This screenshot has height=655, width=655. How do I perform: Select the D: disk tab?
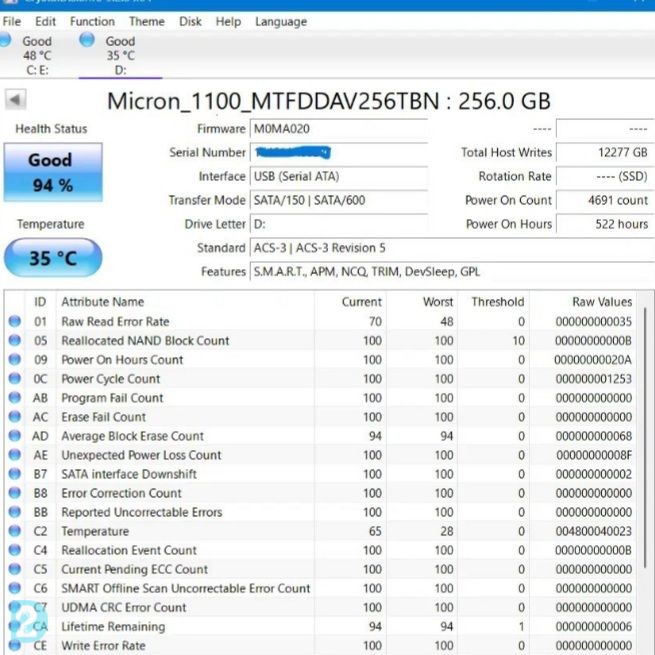point(120,55)
